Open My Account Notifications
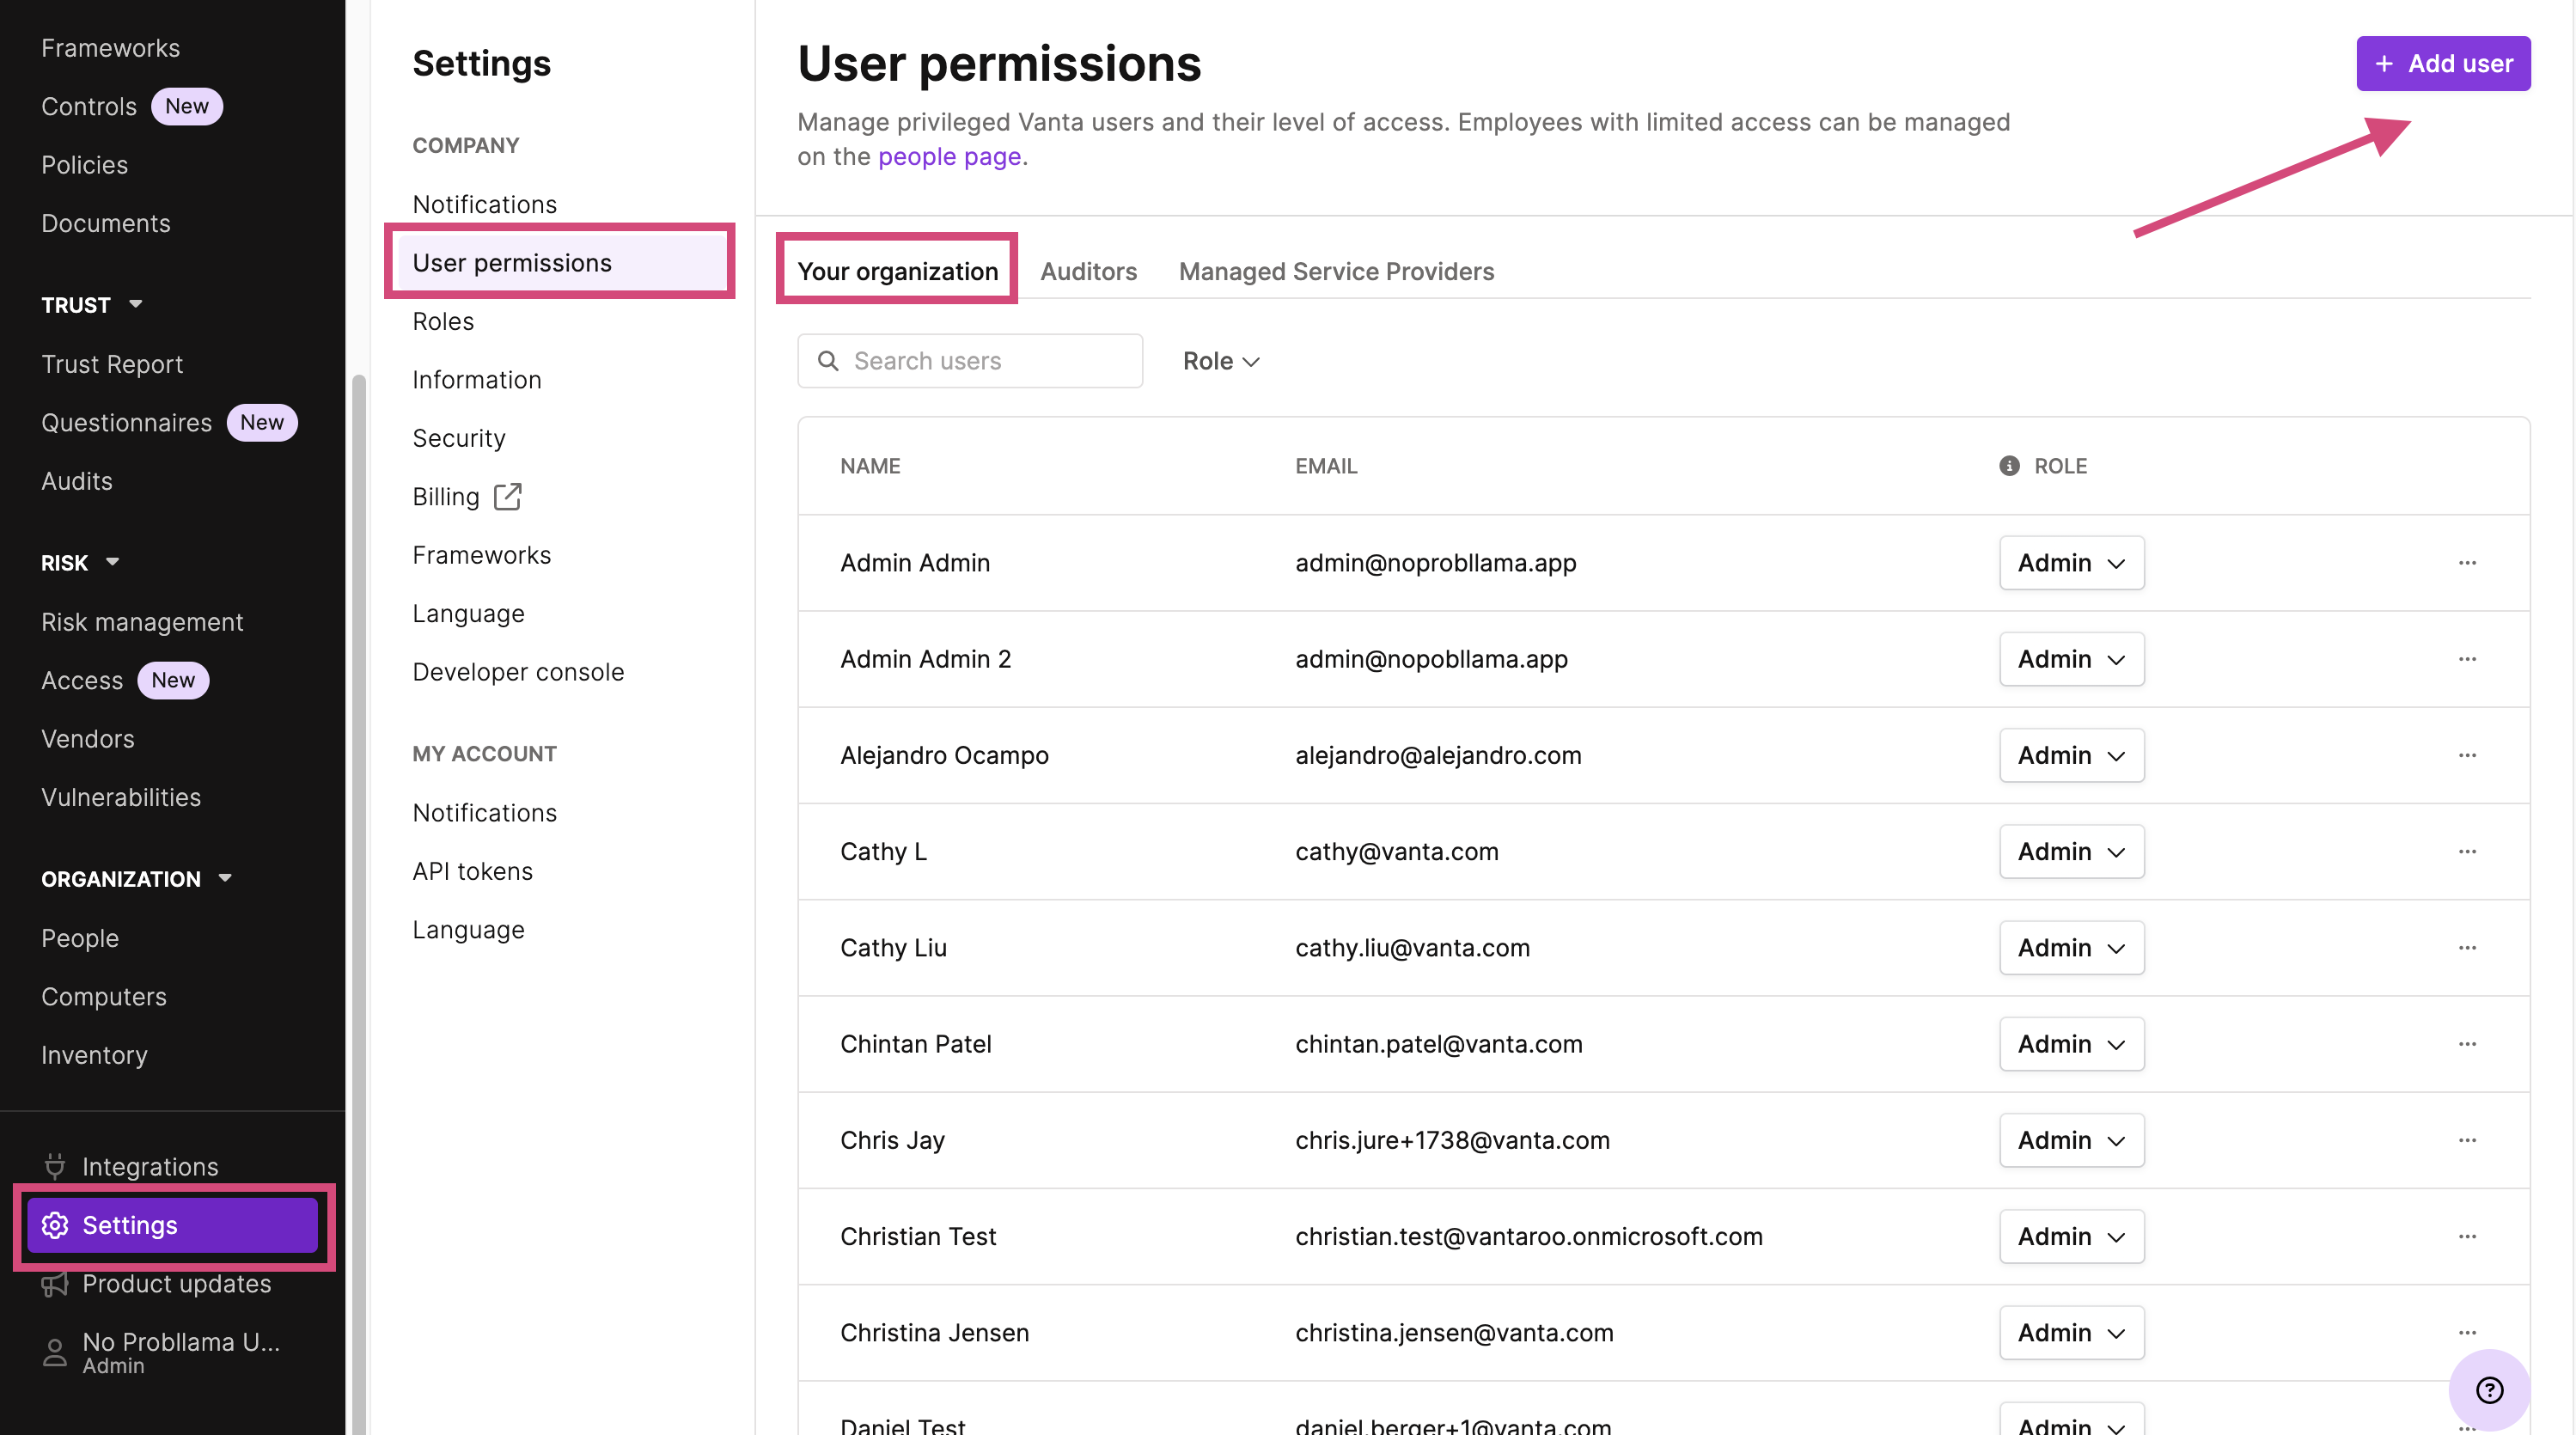2576x1435 pixels. click(484, 813)
